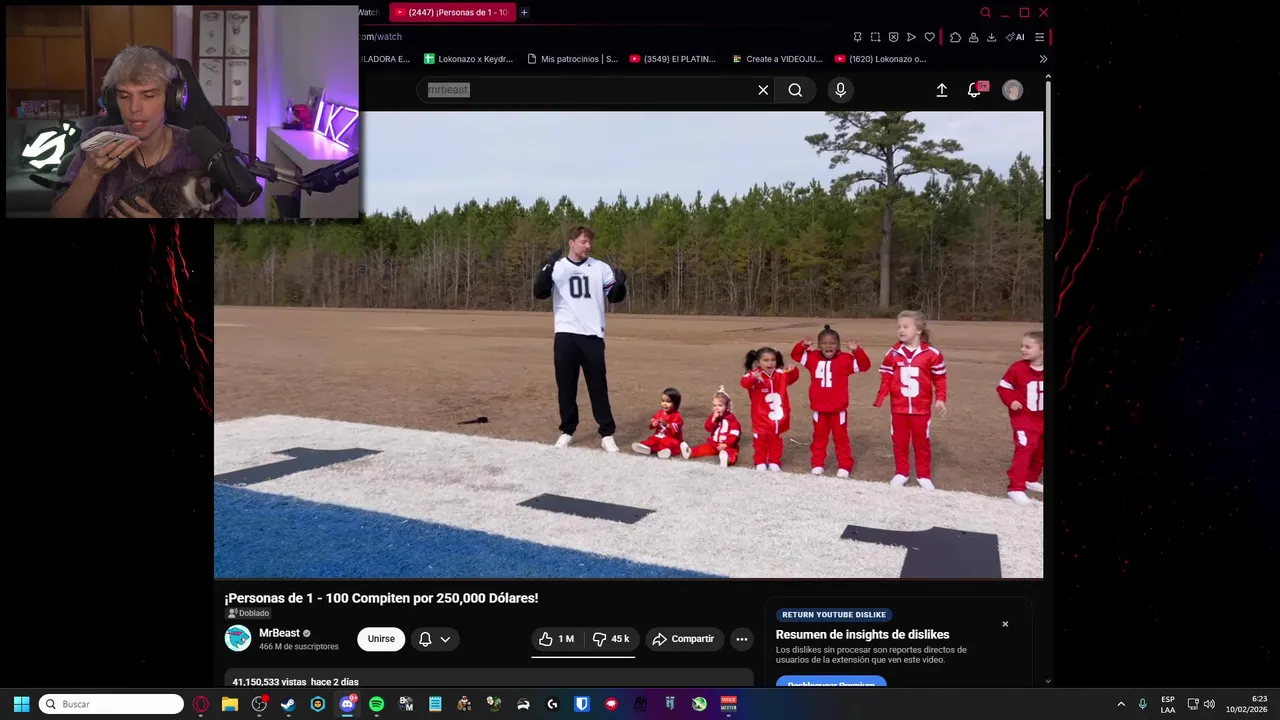This screenshot has width=1280, height=720.
Task: Click the '41,150,533 vistas hace 2 días' text
Action: coord(295,682)
